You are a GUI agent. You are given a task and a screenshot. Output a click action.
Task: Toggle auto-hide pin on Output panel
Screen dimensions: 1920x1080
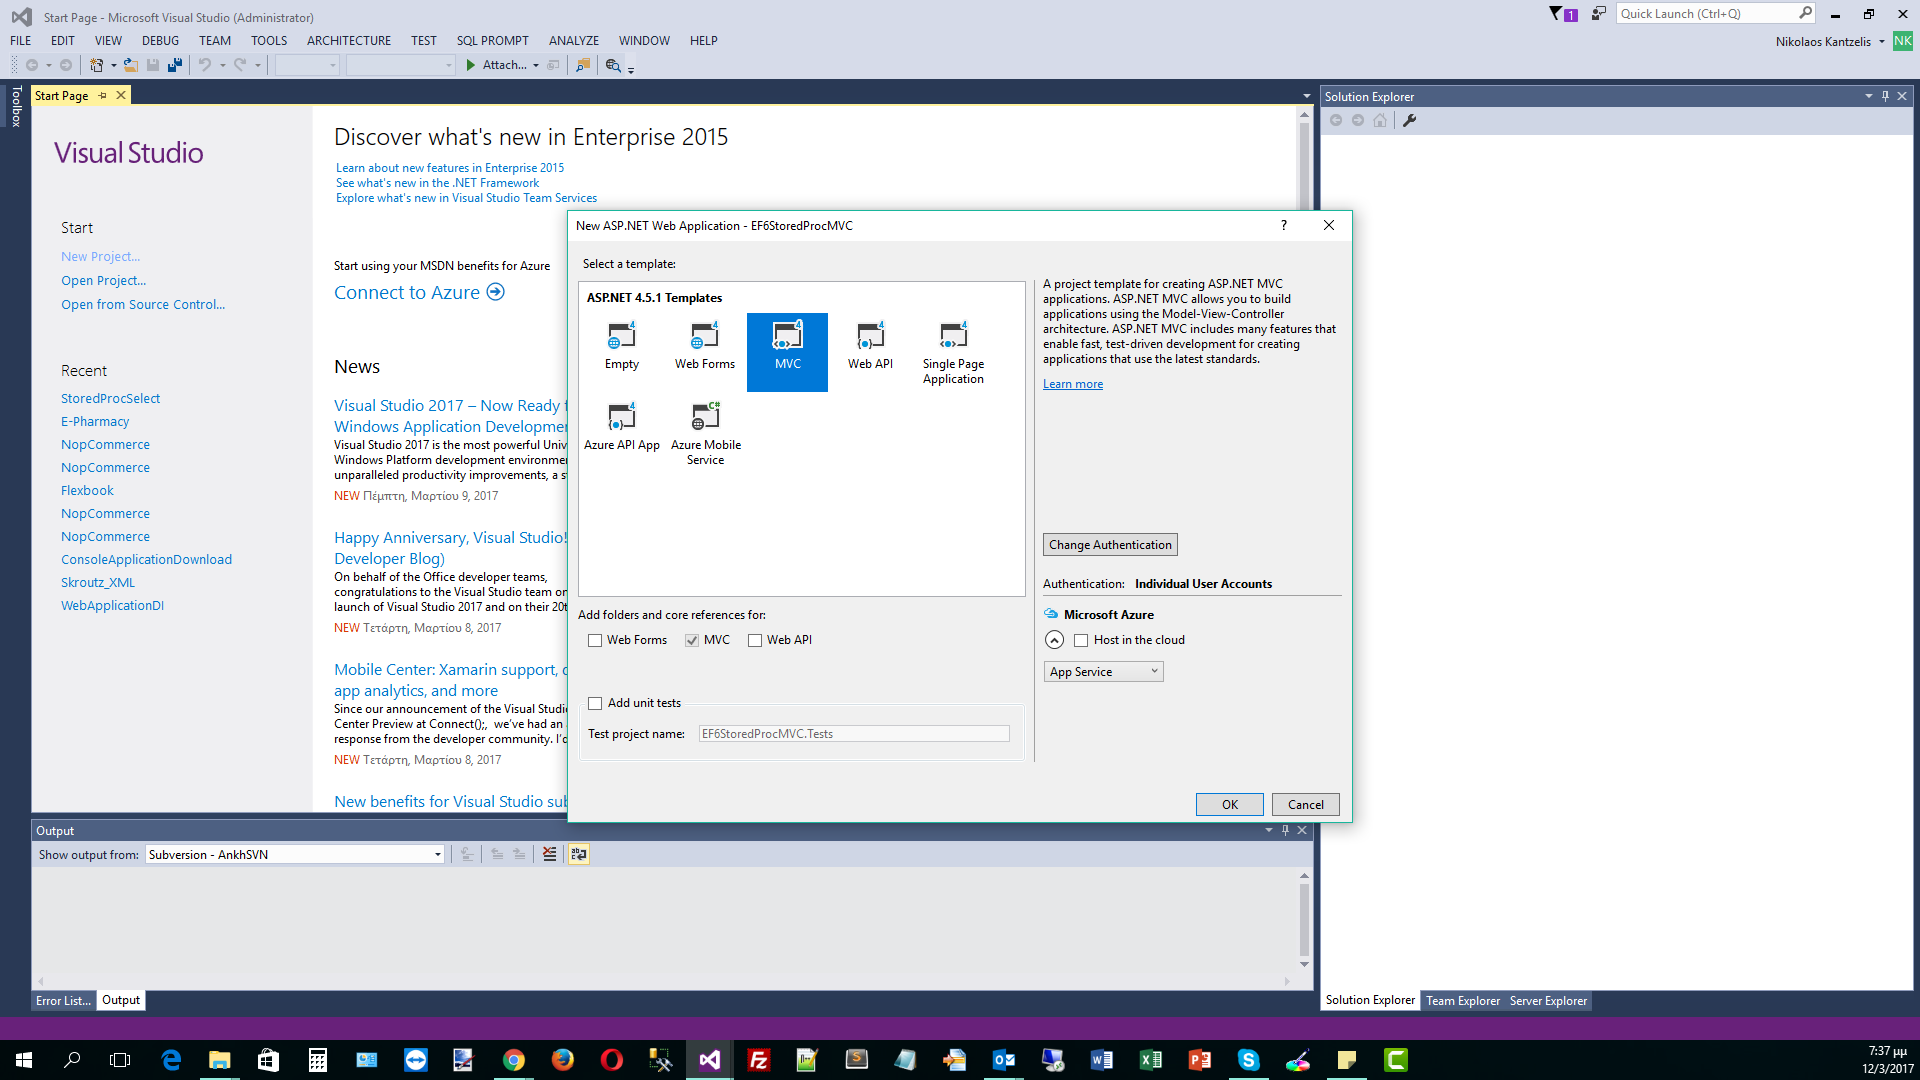[x=1285, y=830]
